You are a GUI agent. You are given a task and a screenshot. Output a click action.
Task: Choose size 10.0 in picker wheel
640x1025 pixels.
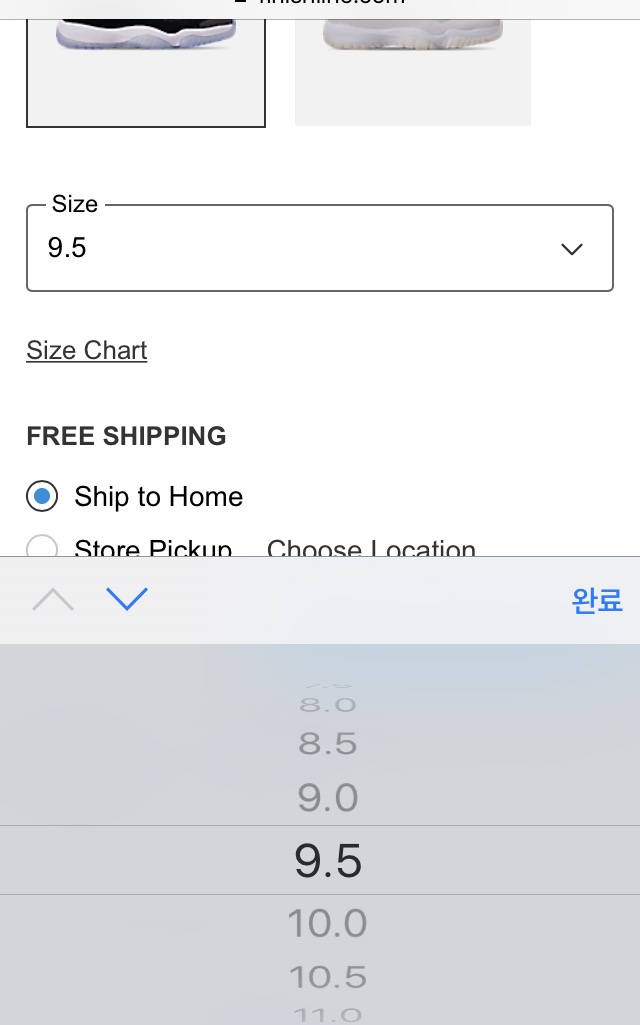click(x=328, y=923)
